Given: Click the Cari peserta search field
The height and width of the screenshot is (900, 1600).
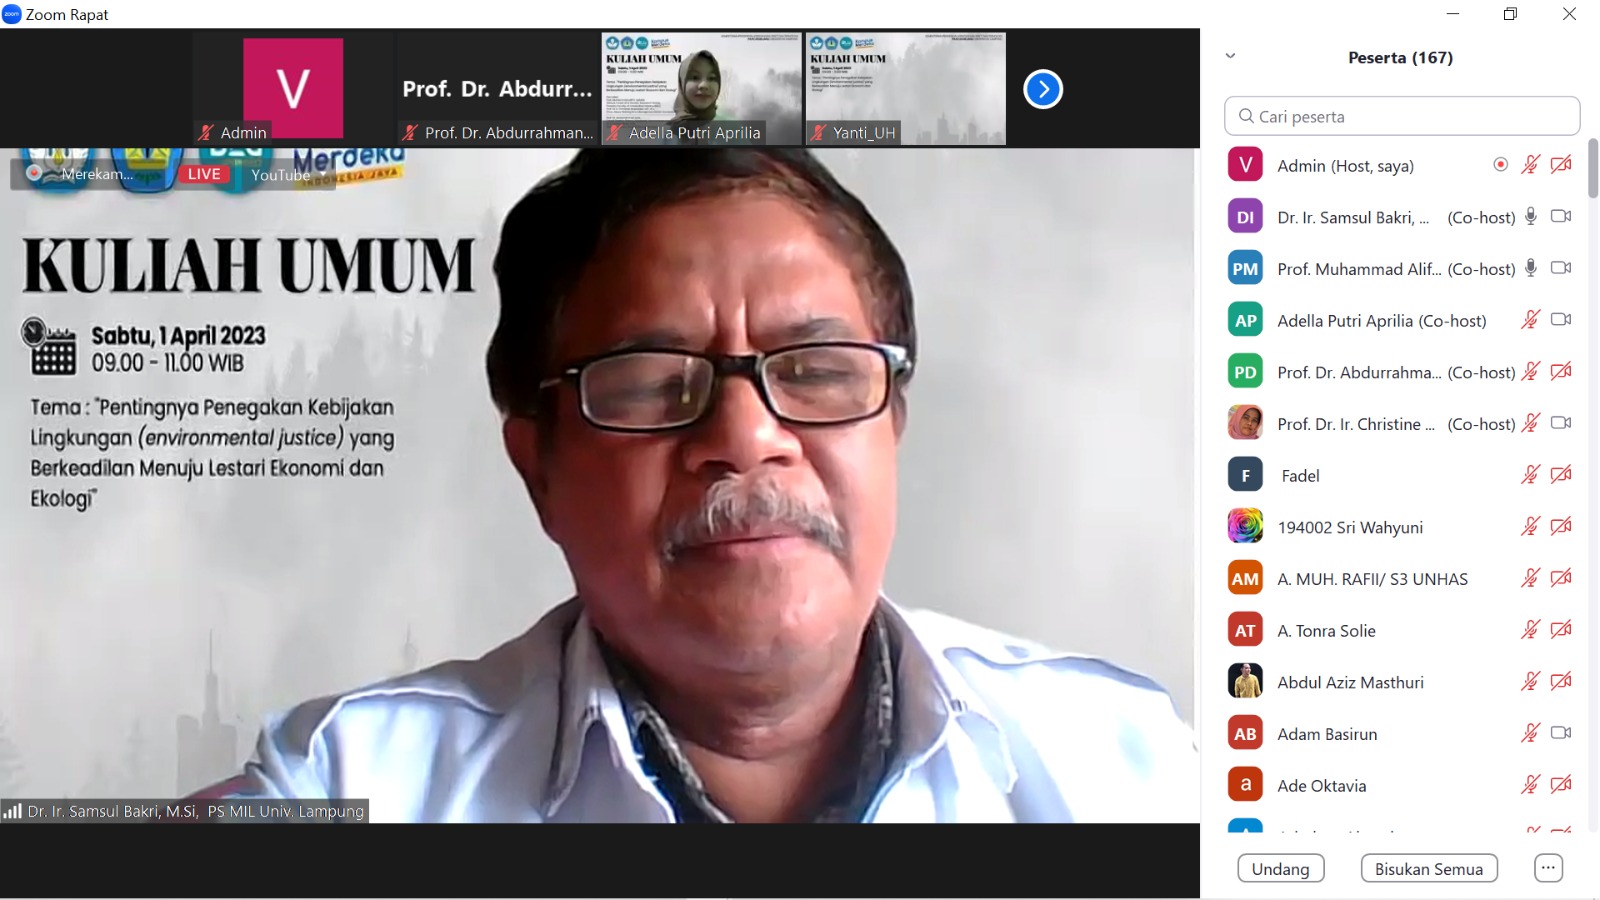Looking at the screenshot, I should point(1401,116).
